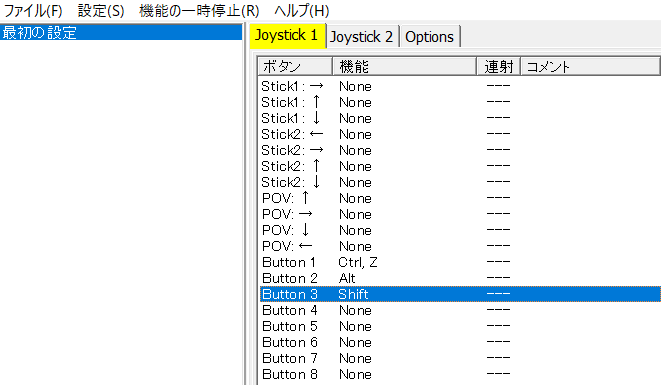Click the コメント column header
The height and width of the screenshot is (385, 661).
click(x=591, y=67)
